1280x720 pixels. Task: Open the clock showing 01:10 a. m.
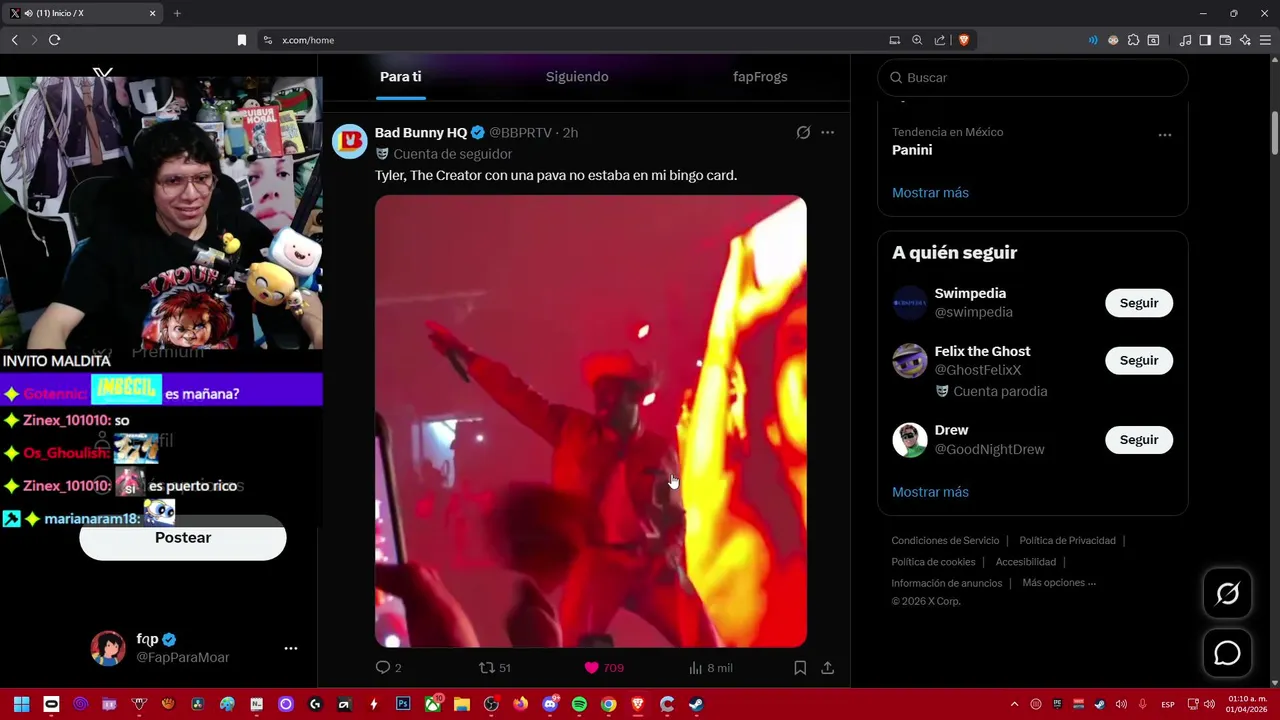pos(1247,704)
